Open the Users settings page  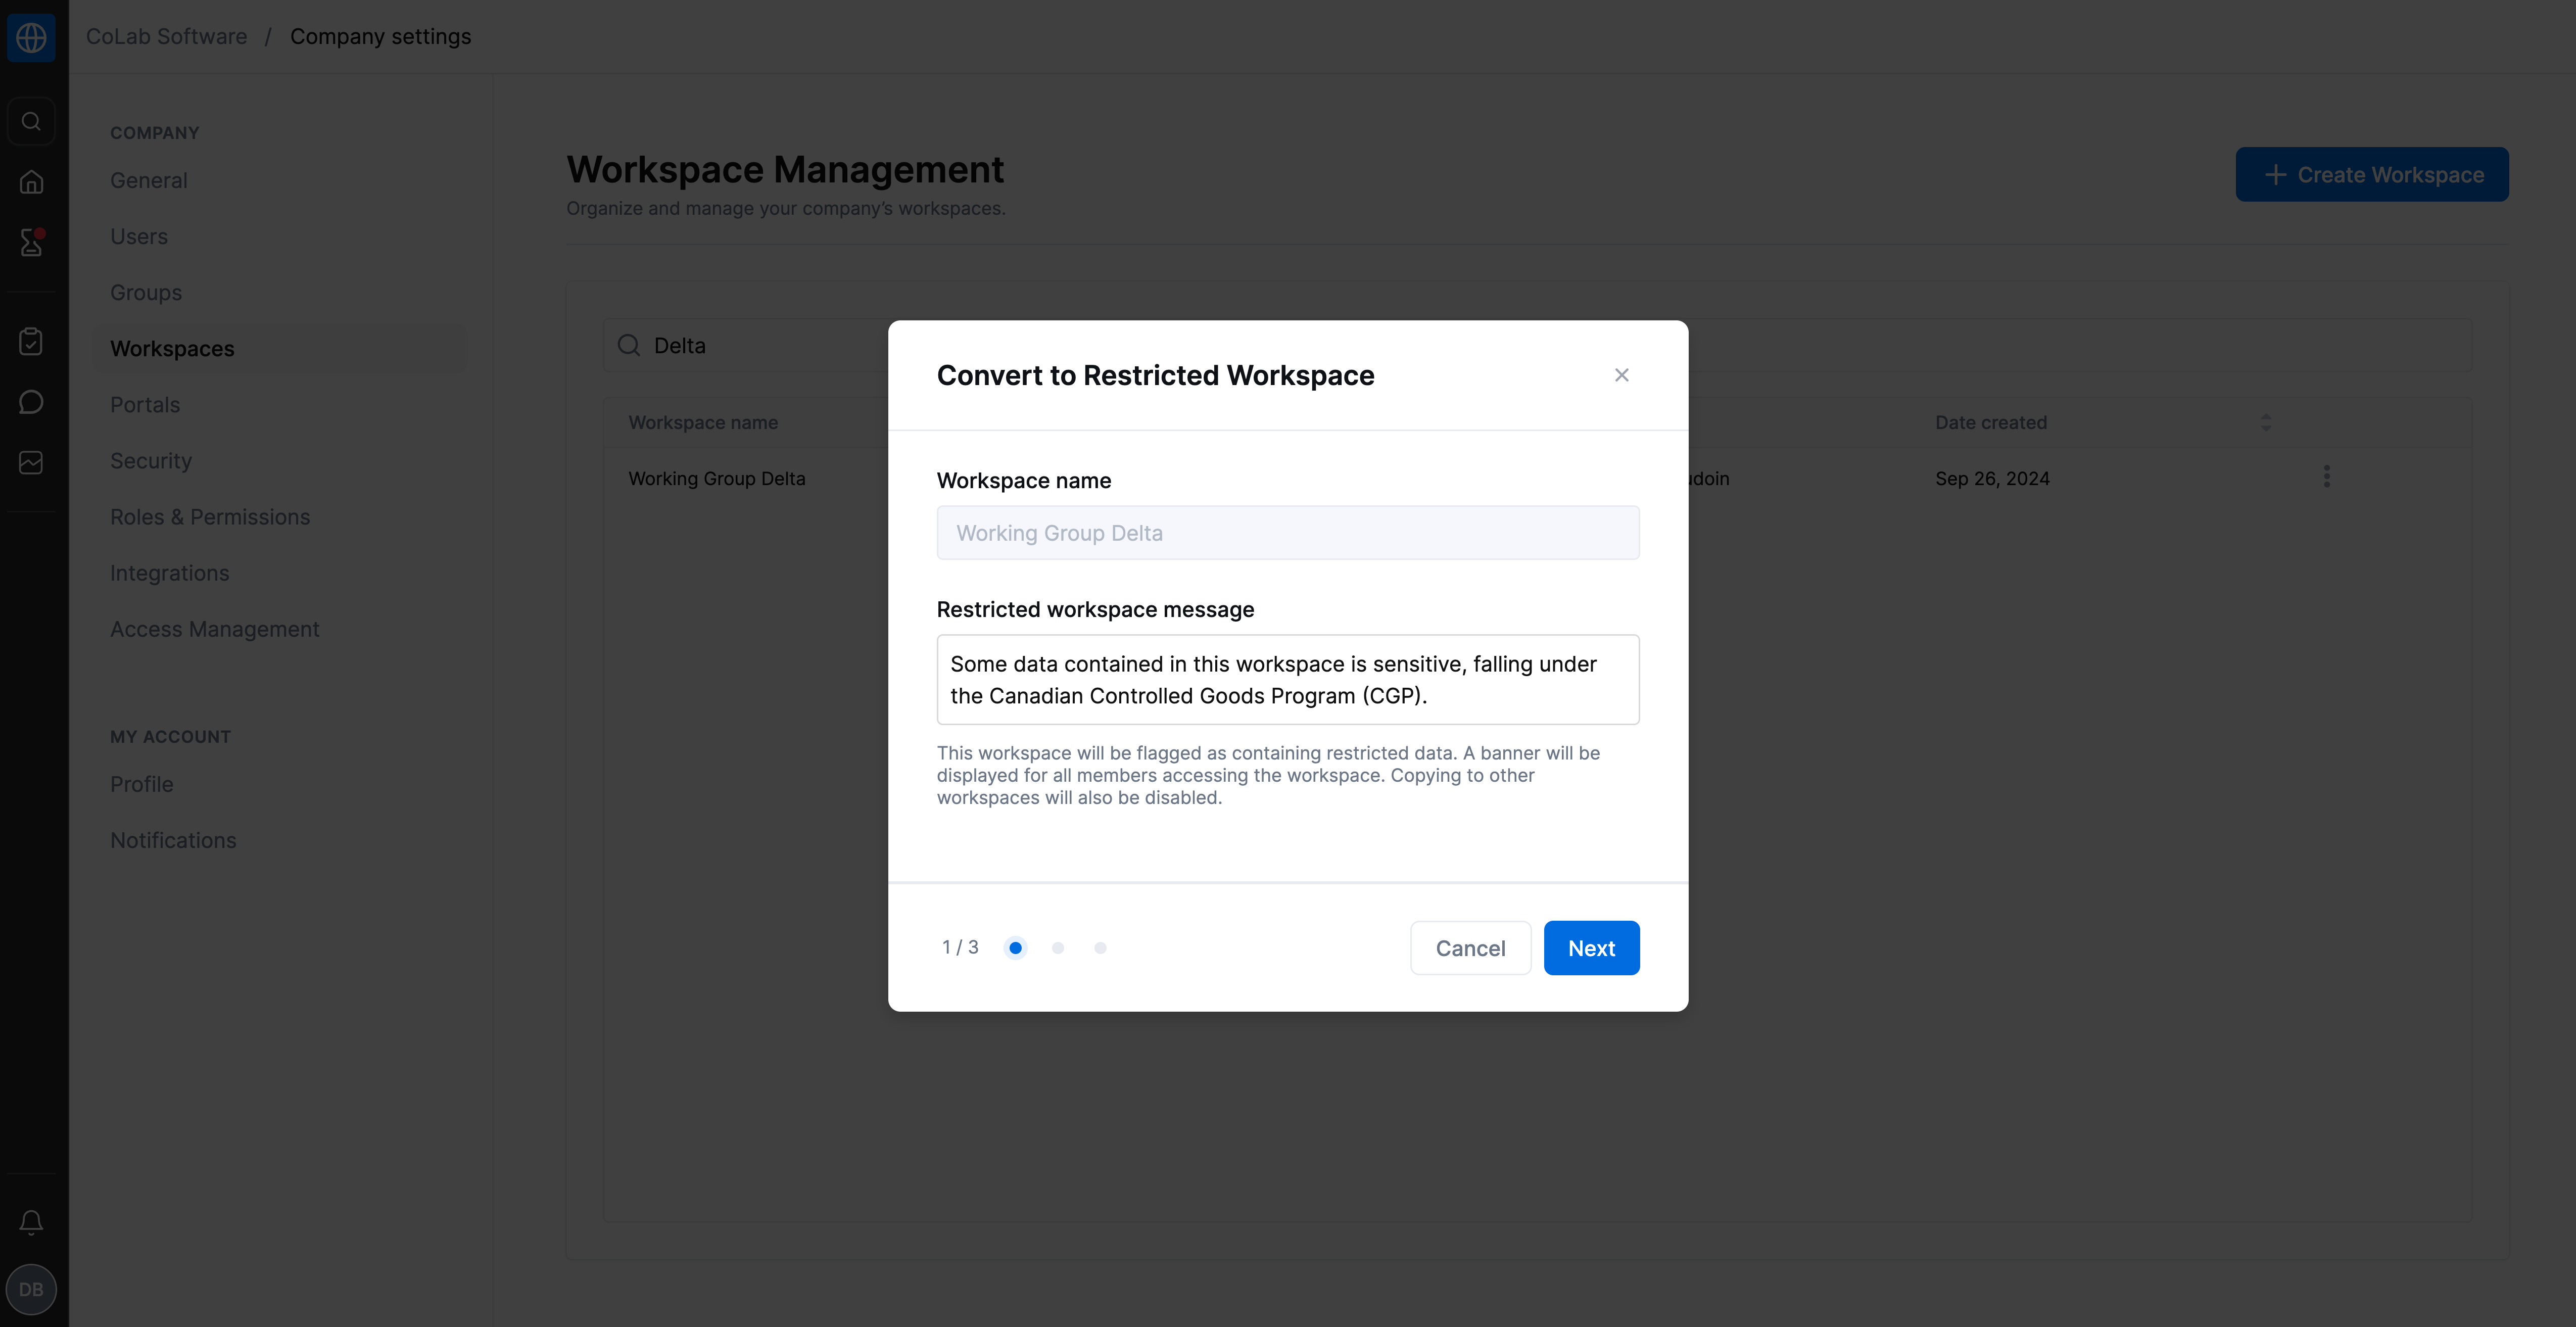point(139,236)
